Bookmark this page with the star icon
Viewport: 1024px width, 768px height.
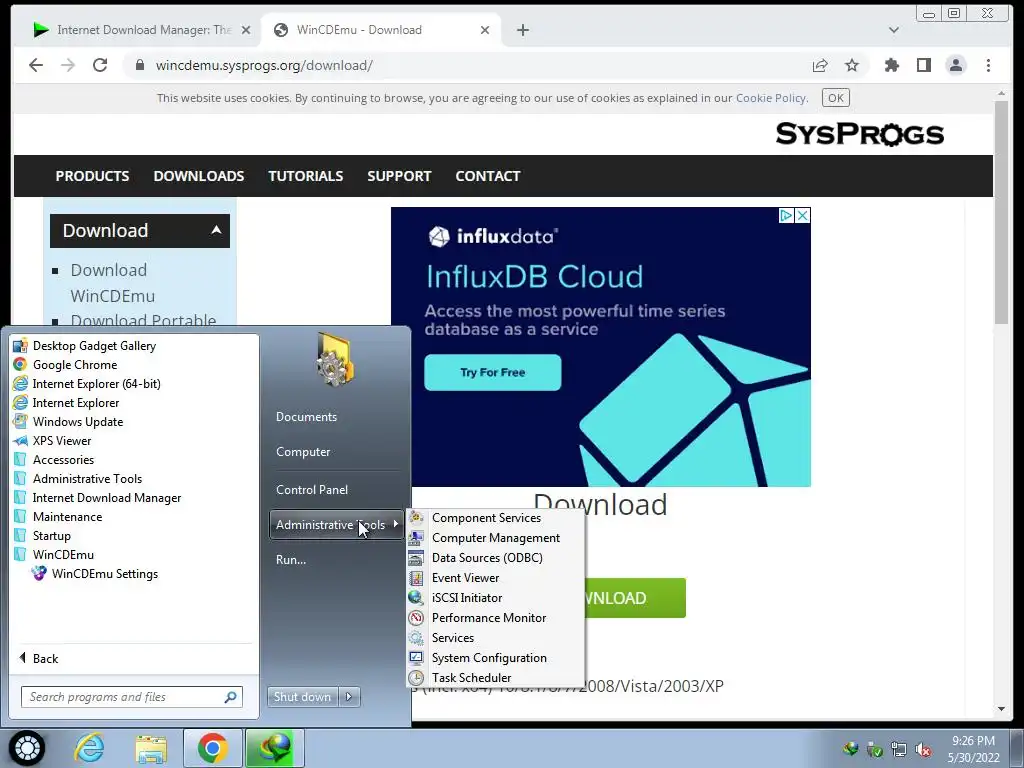[852, 65]
